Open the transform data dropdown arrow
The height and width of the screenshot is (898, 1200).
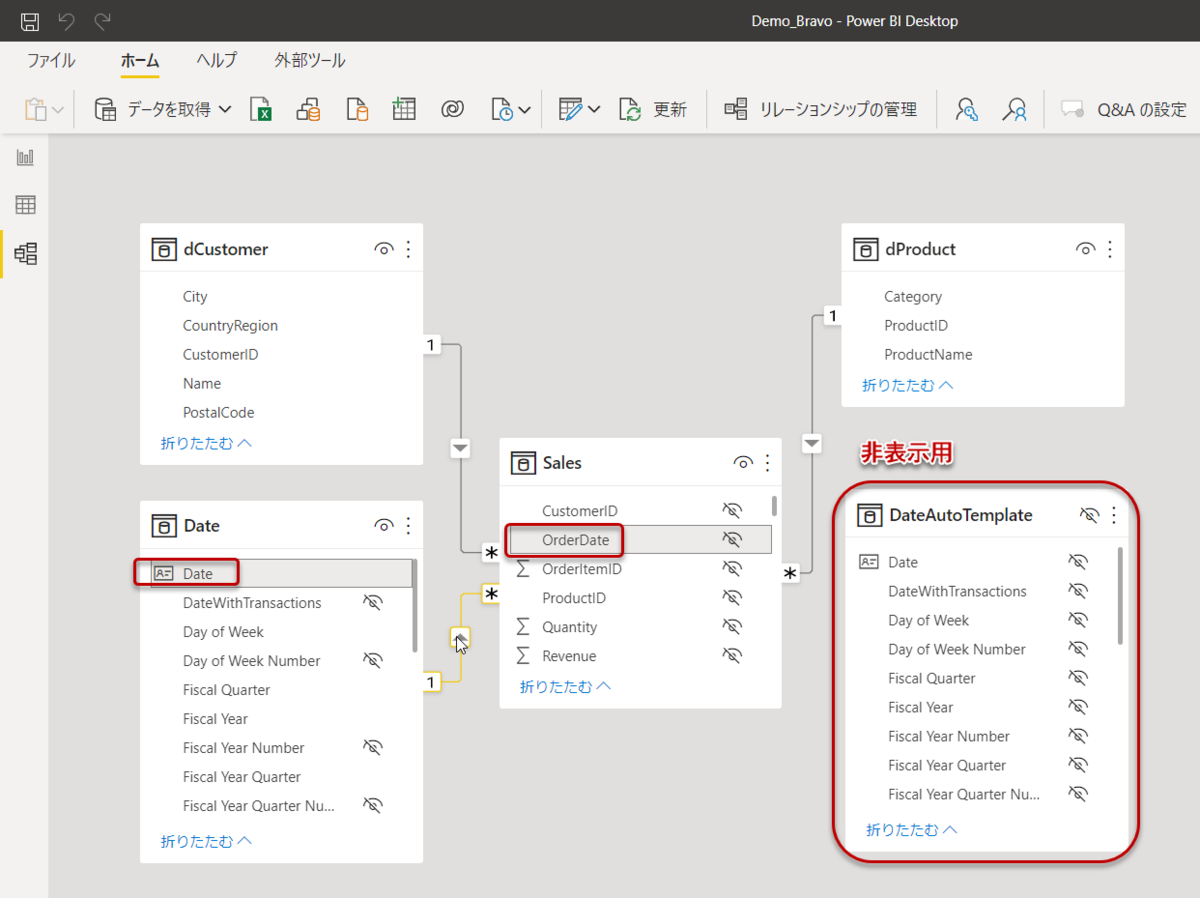(594, 110)
